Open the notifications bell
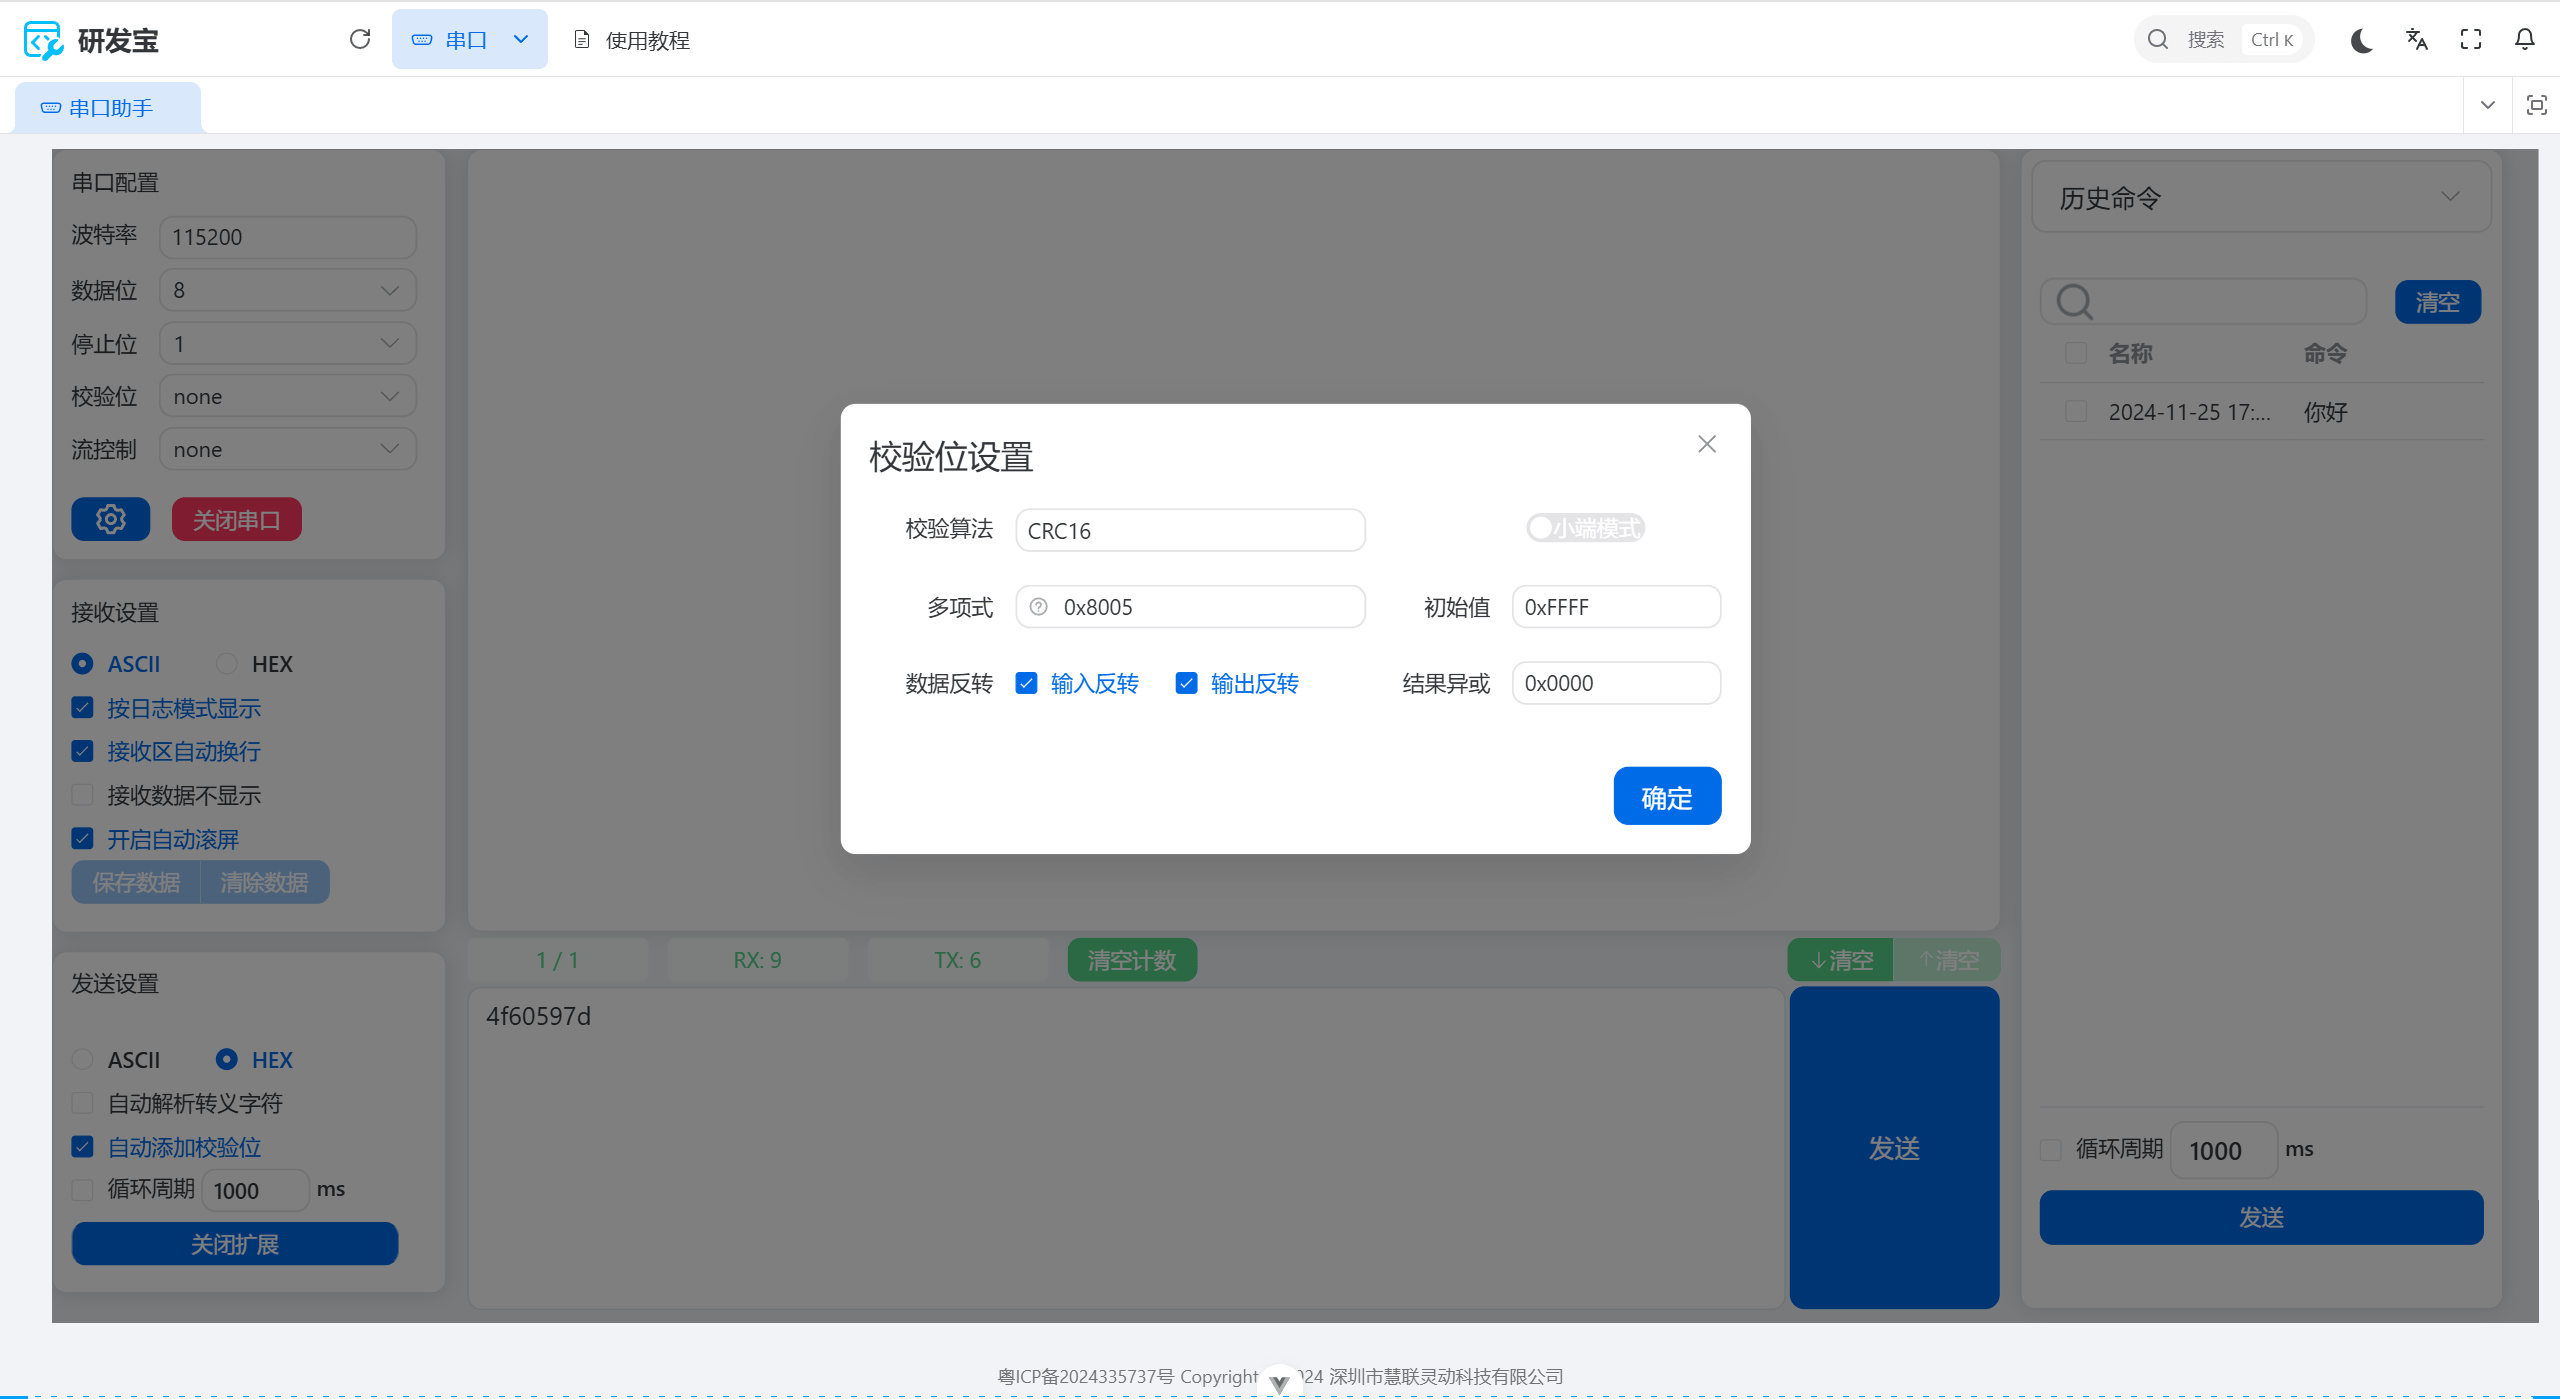2560x1399 pixels. [x=2525, y=40]
